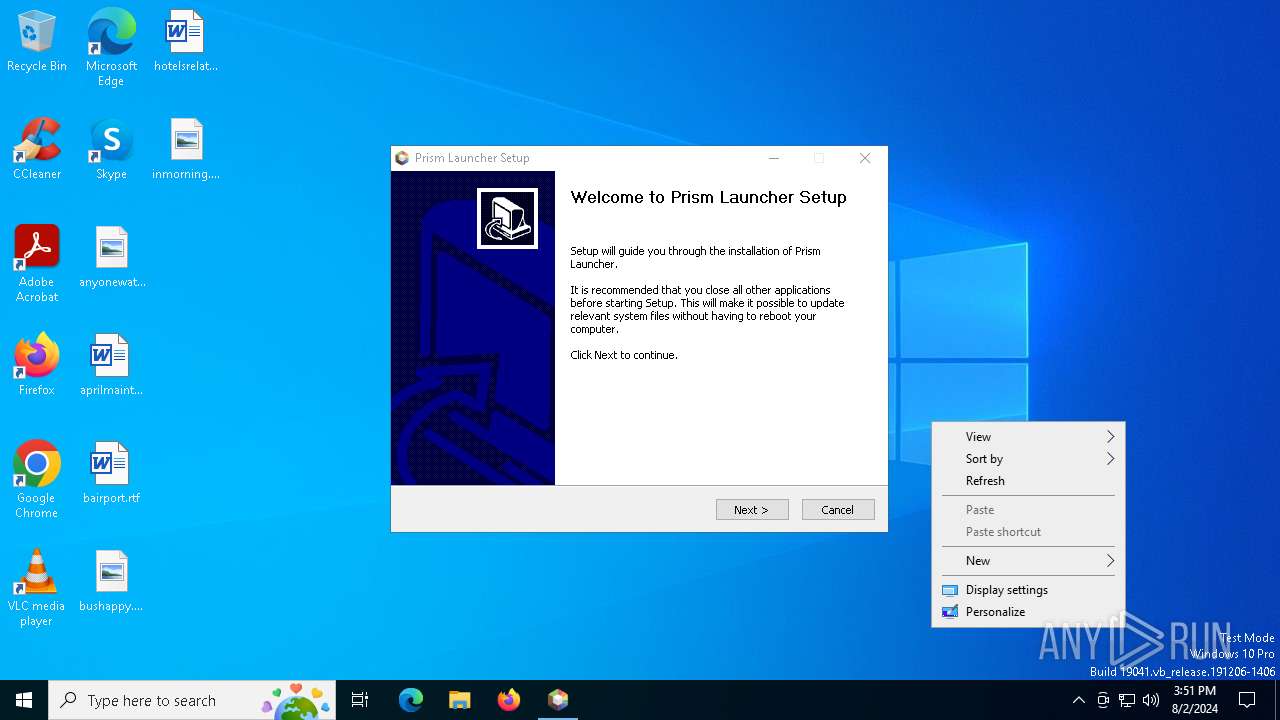The width and height of the screenshot is (1280, 720).
Task: Select the bushappy image file icon
Action: [x=112, y=582]
